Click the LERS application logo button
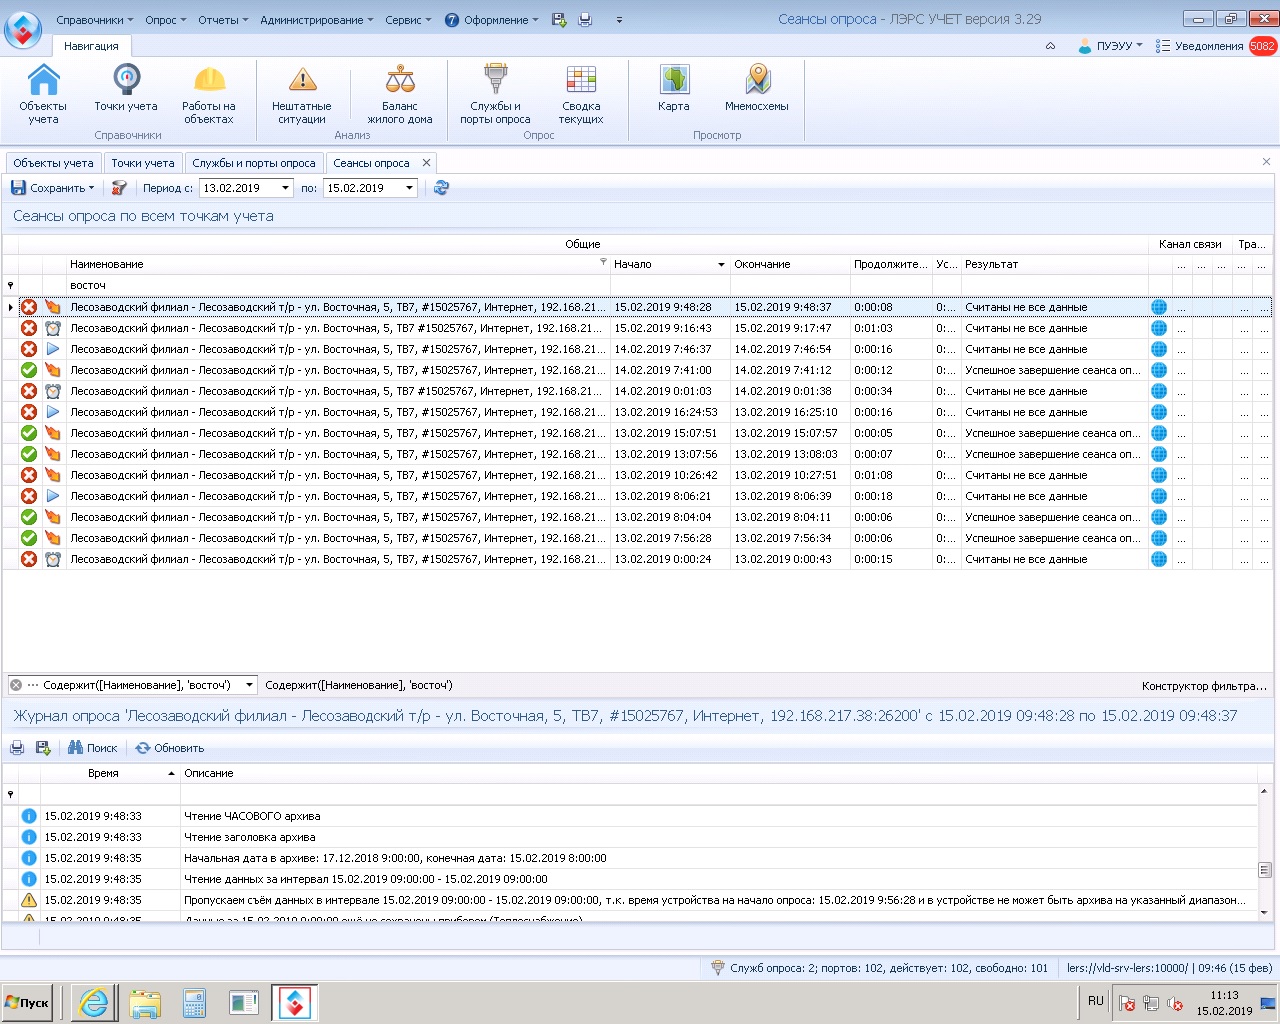 coord(23,28)
